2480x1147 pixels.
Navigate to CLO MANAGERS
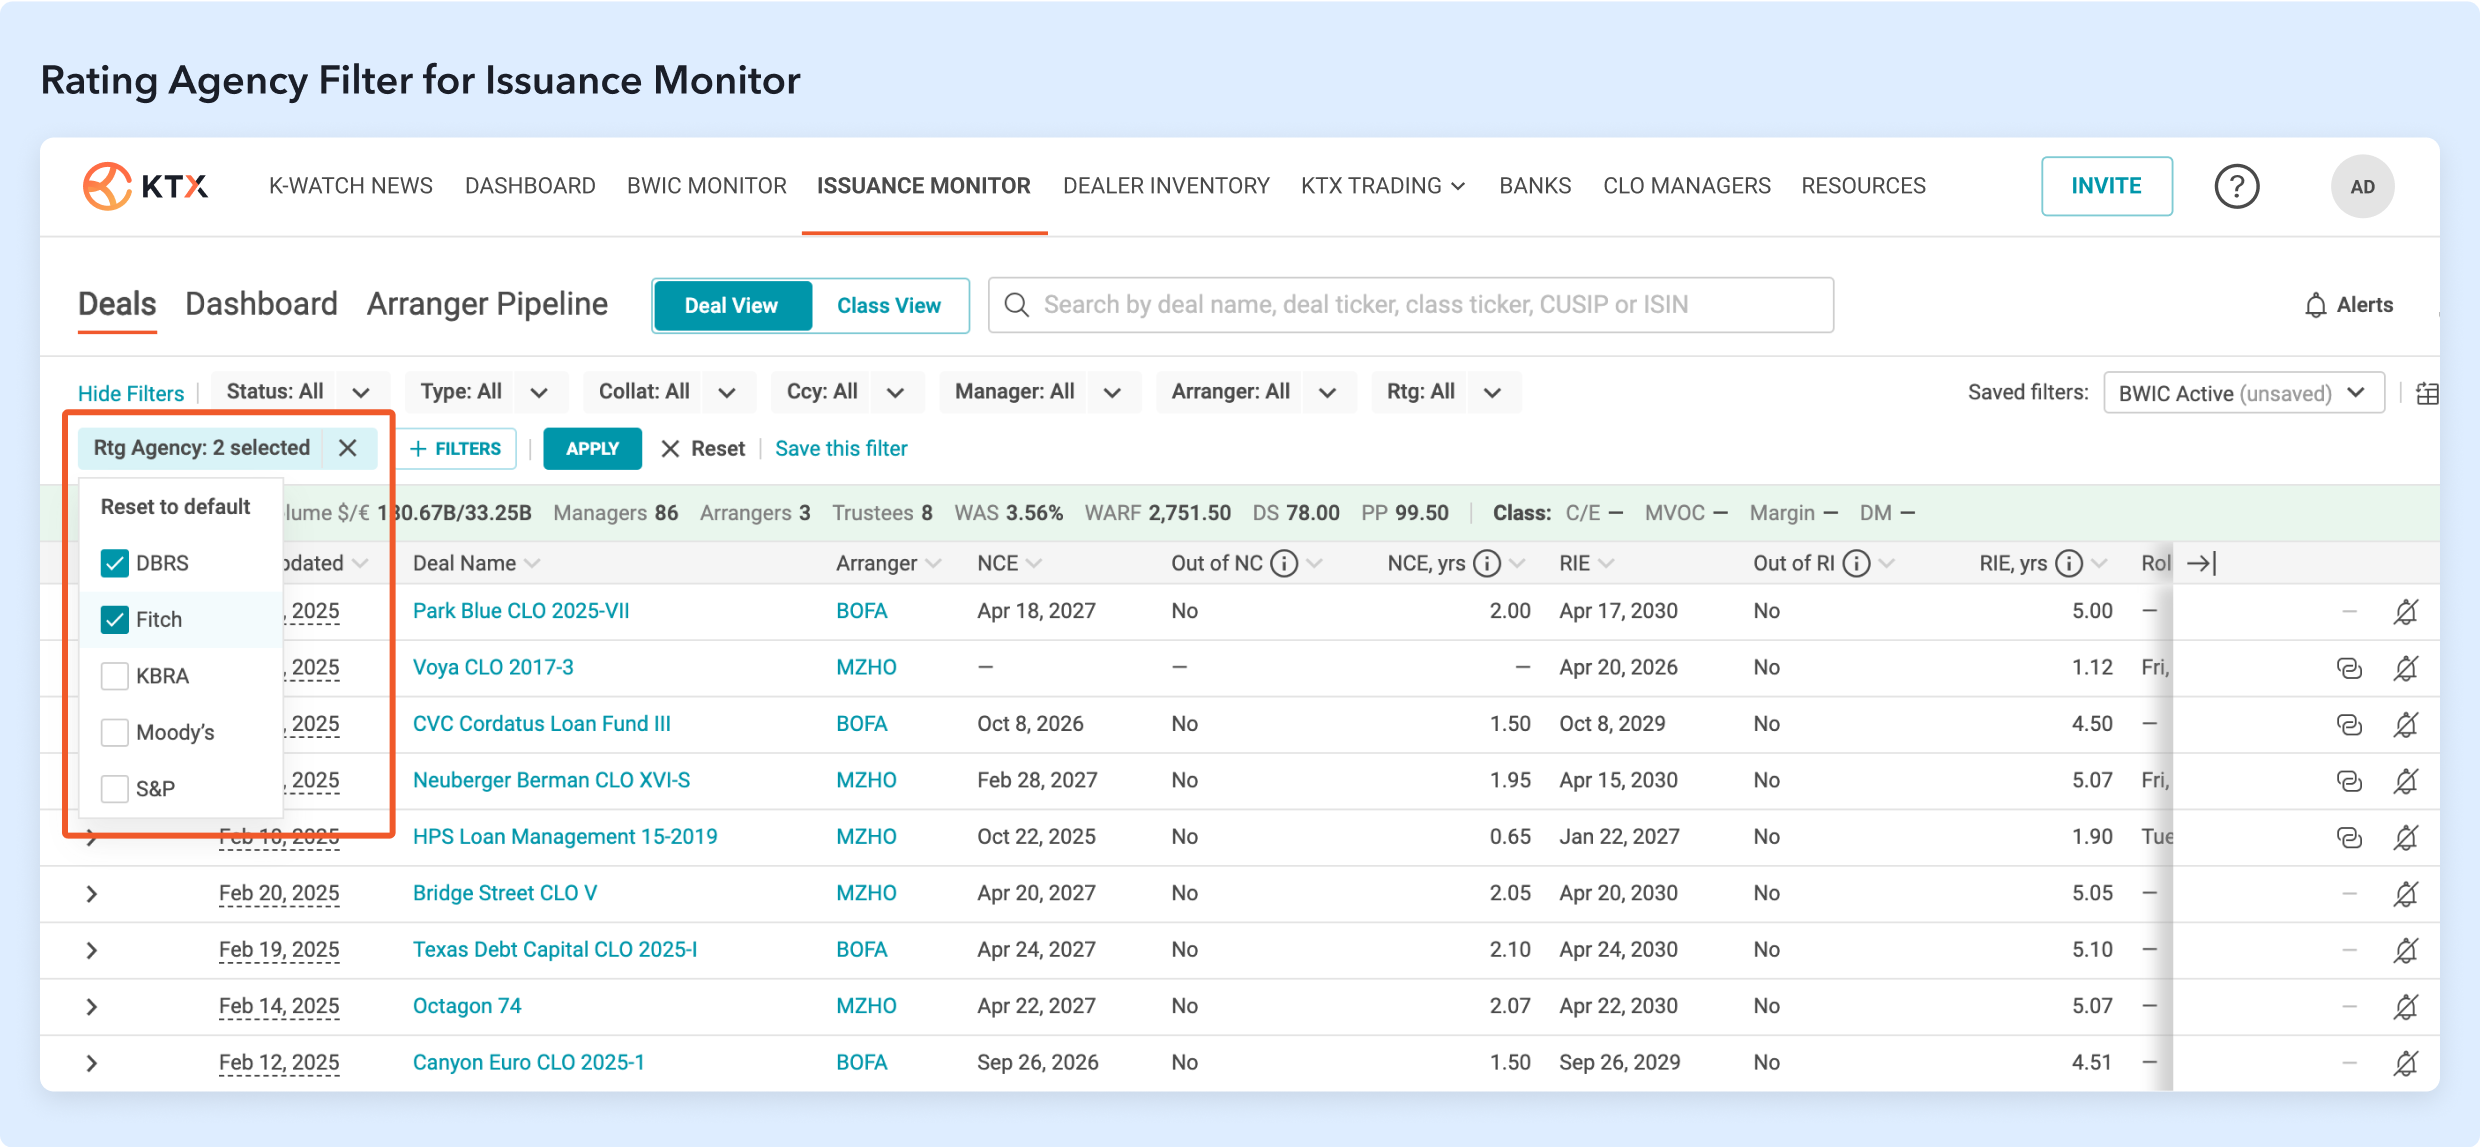(x=1687, y=186)
